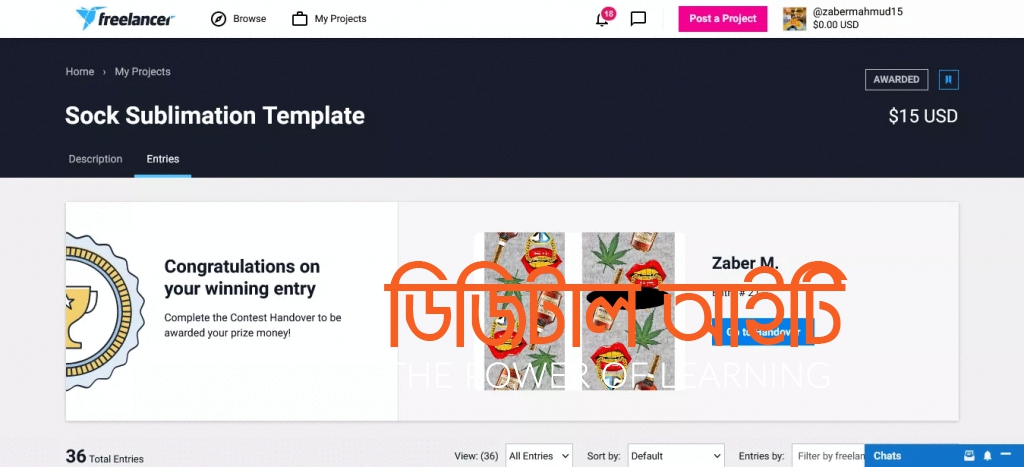The image size is (1024, 467).
Task: Open the Browse compass icon
Action: click(x=218, y=19)
